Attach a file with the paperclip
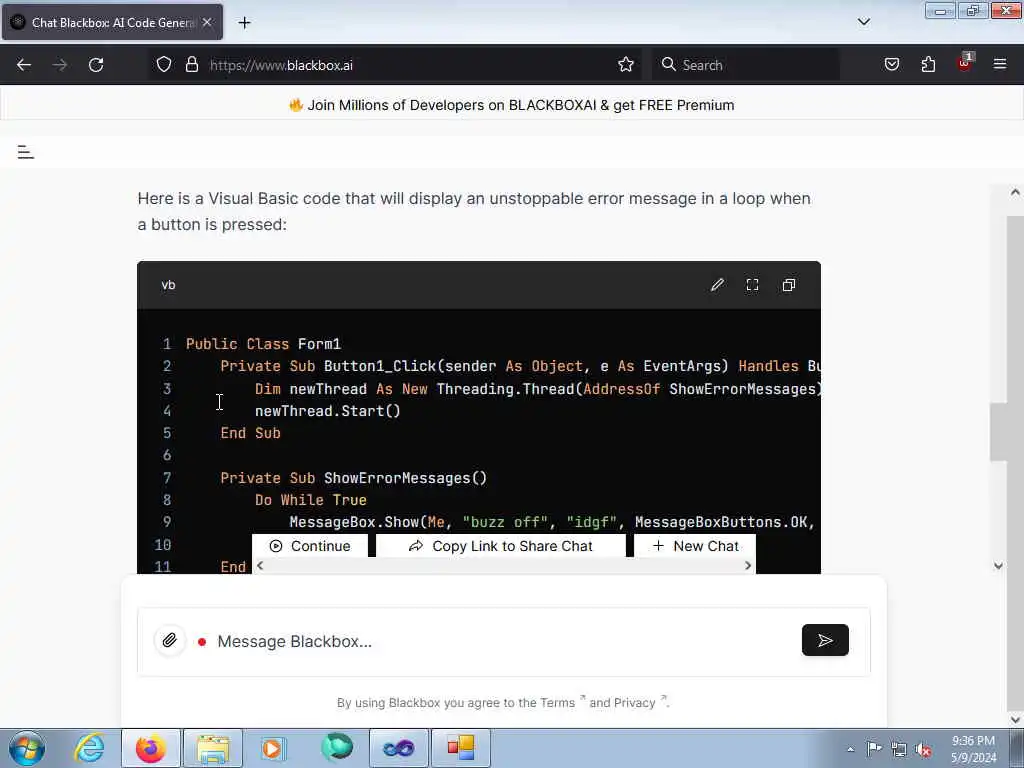Image resolution: width=1024 pixels, height=768 pixels. (x=170, y=641)
